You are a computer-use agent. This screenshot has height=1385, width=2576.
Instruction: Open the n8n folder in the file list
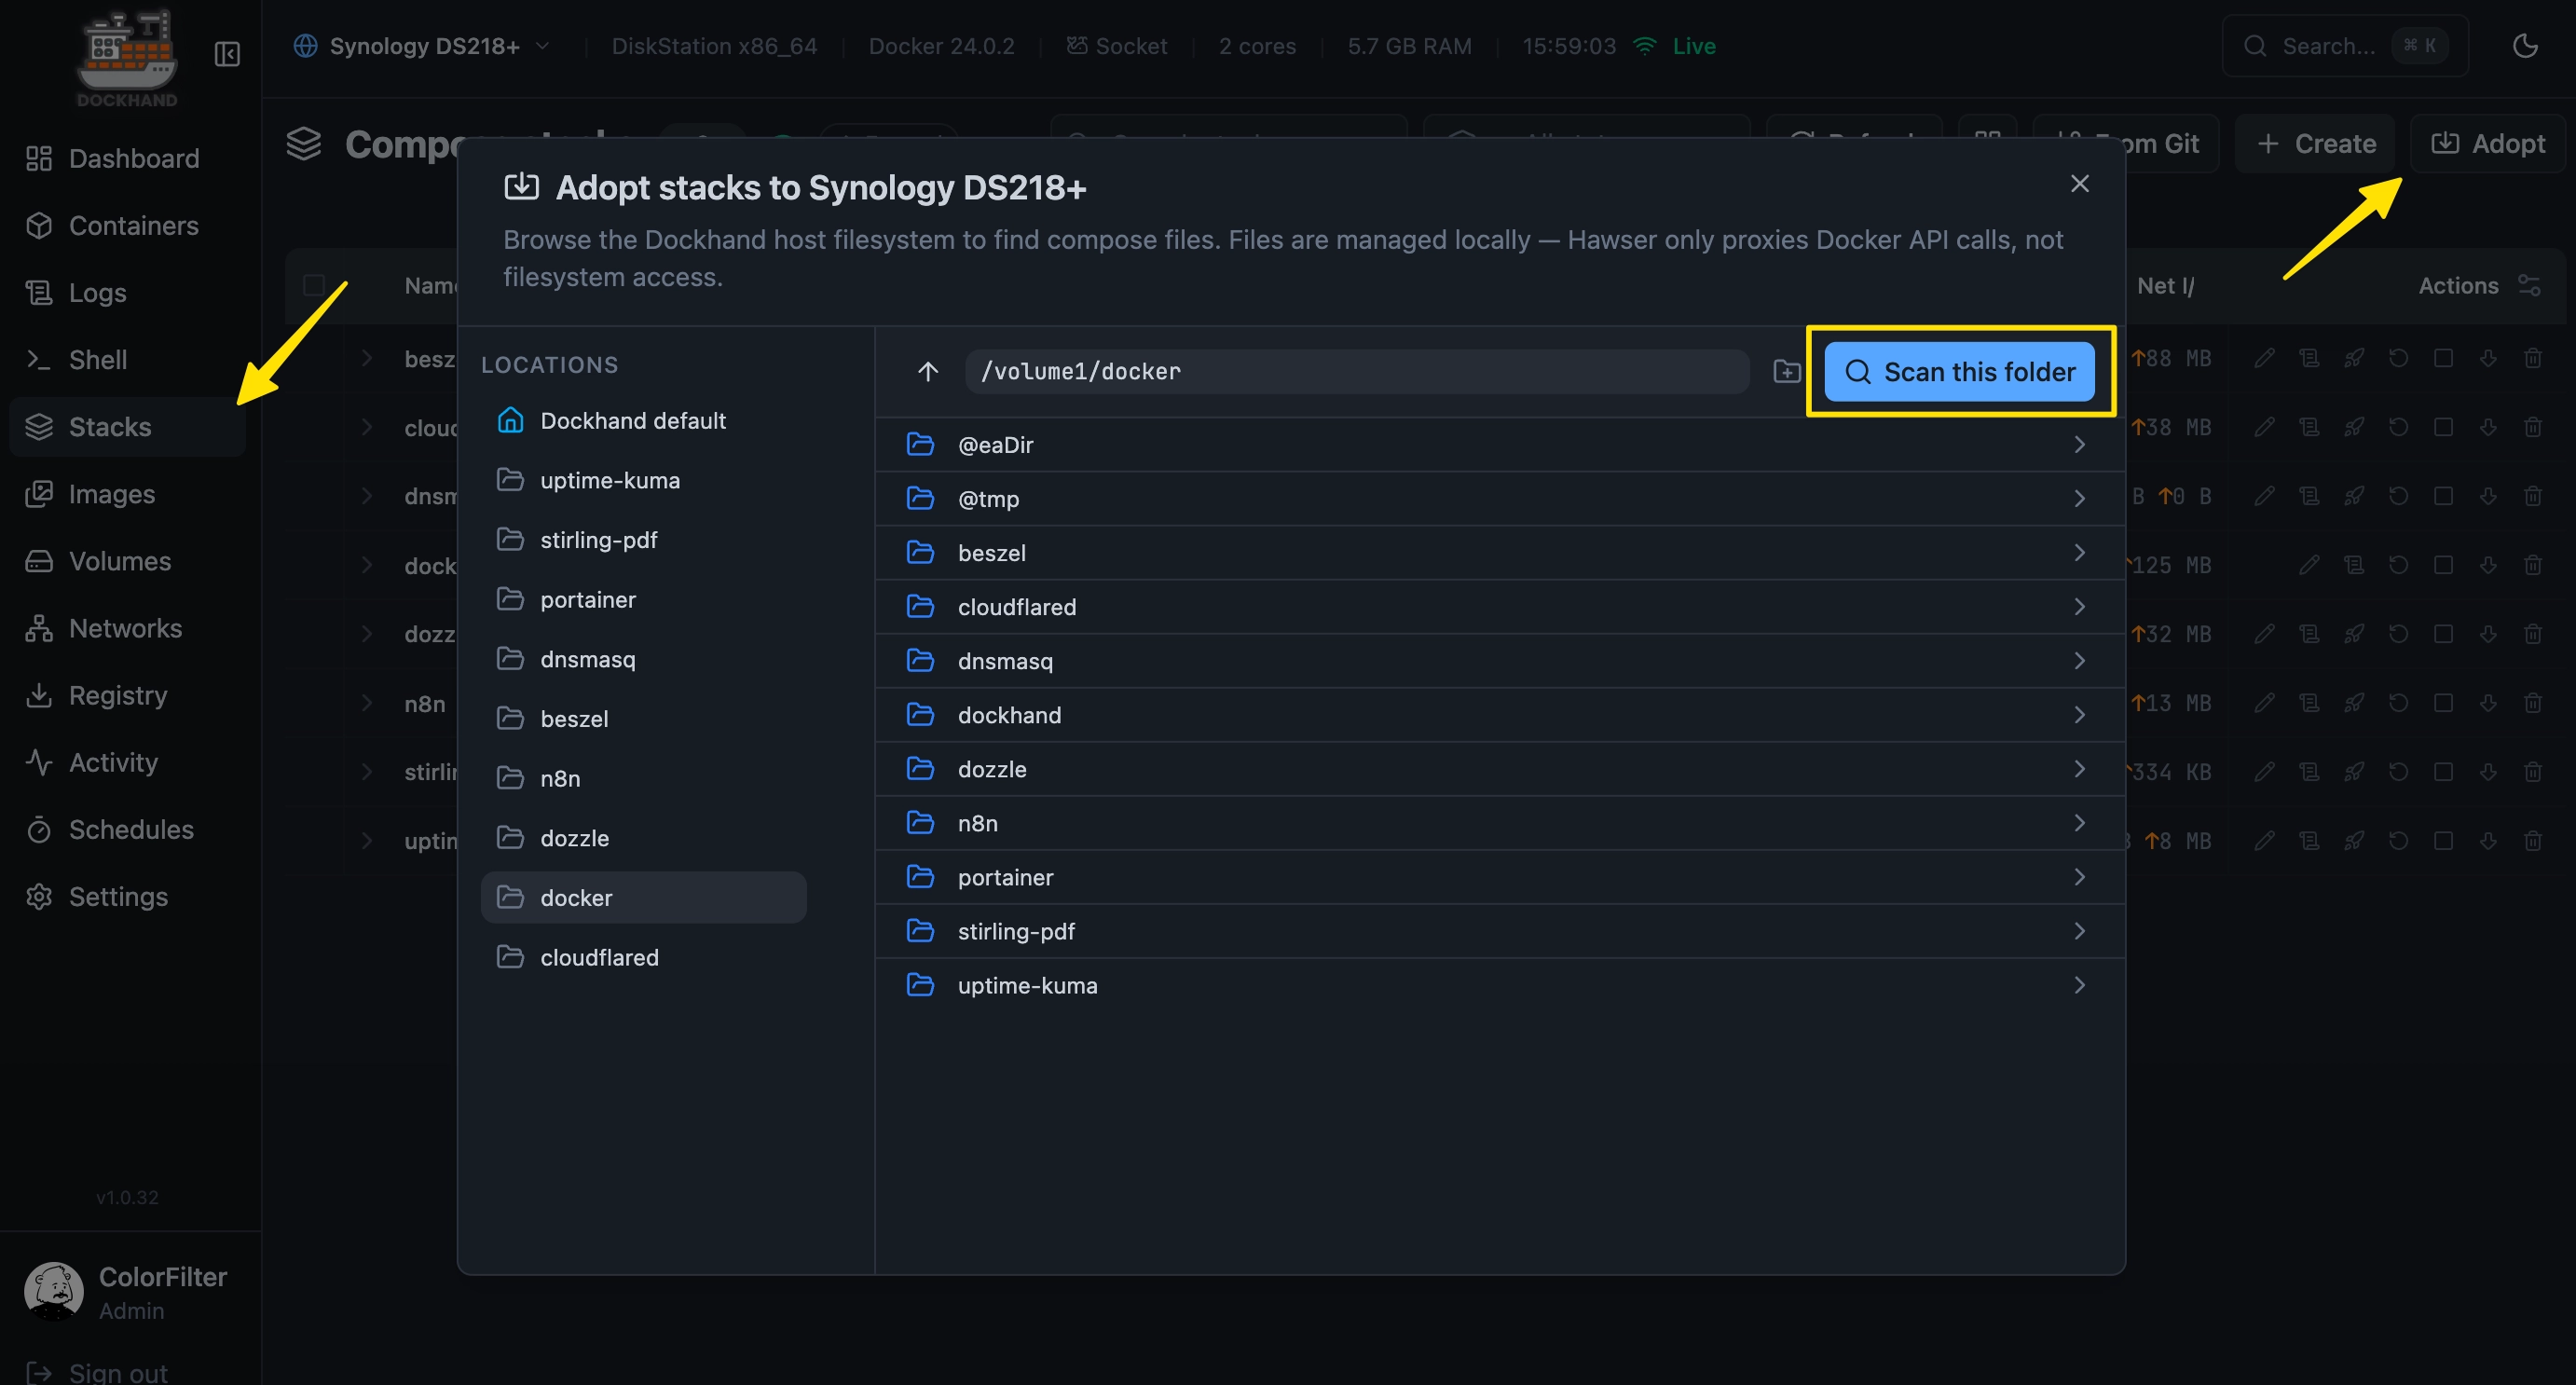tap(1500, 823)
